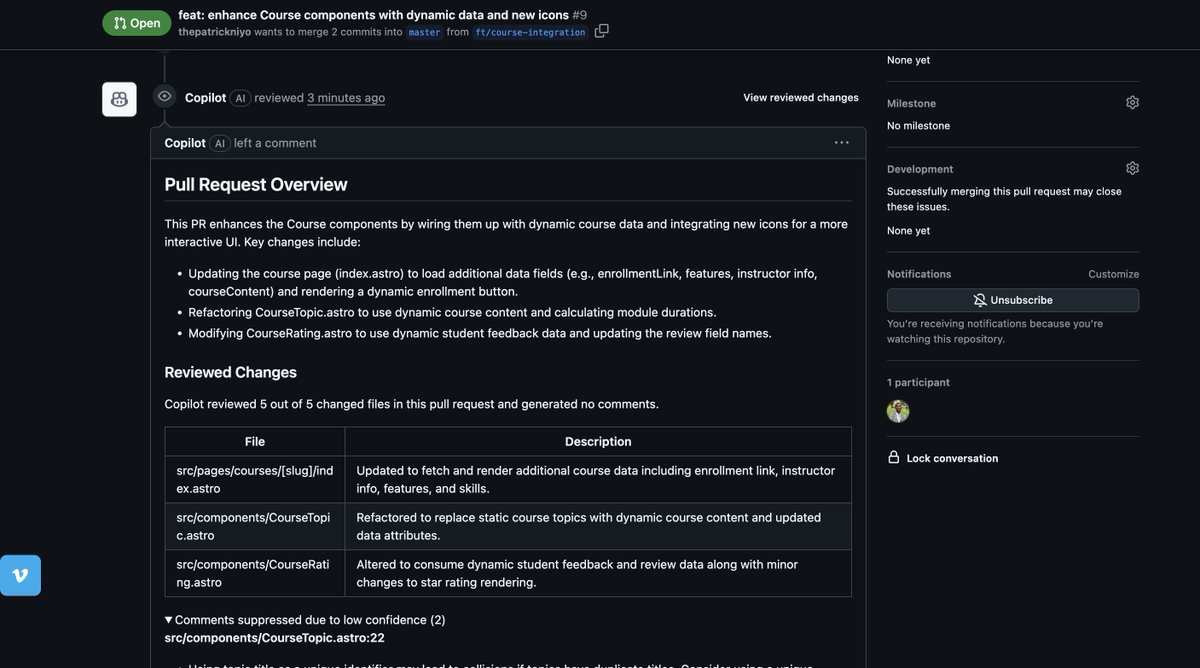Click the Copilot avatar icon beside review
Image resolution: width=1200 pixels, height=668 pixels.
click(x=119, y=99)
